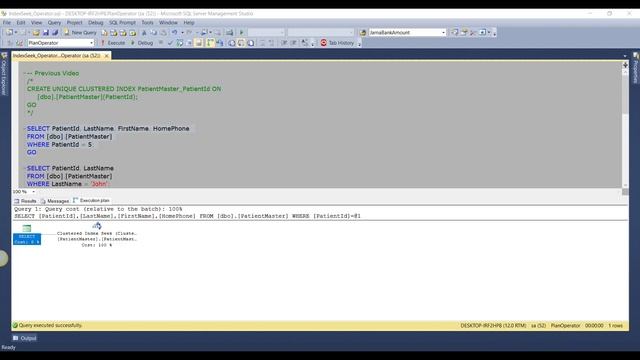Click the Parse checkmark icon
This screenshot has width=640, height=360.
coord(170,43)
